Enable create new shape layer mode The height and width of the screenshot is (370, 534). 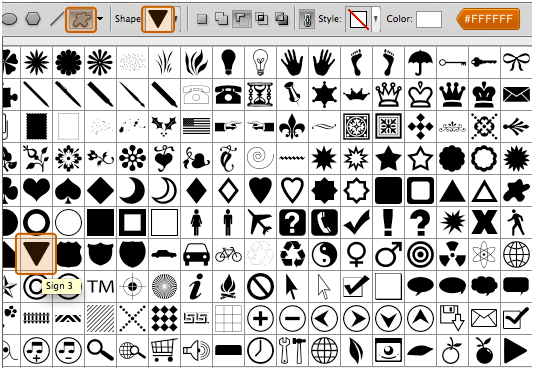tap(202, 19)
